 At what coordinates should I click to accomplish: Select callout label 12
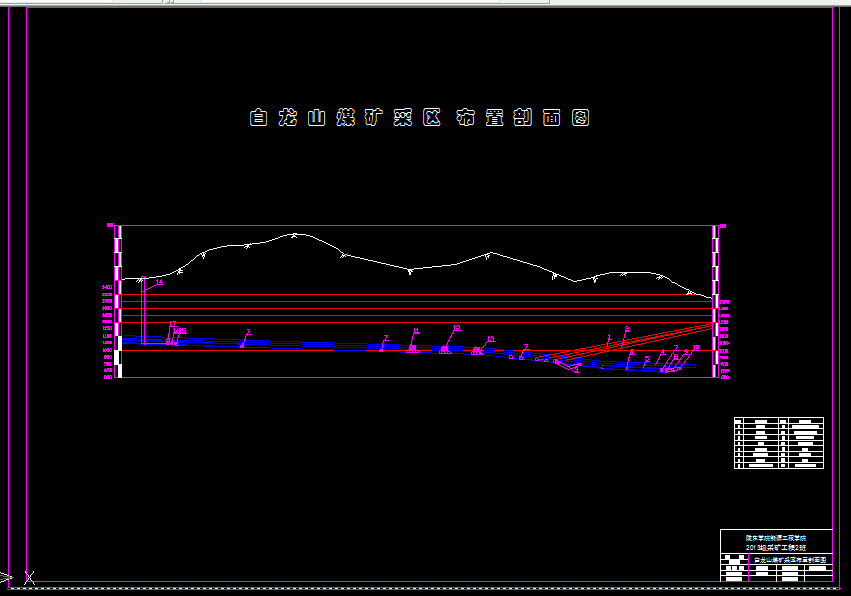[456, 328]
